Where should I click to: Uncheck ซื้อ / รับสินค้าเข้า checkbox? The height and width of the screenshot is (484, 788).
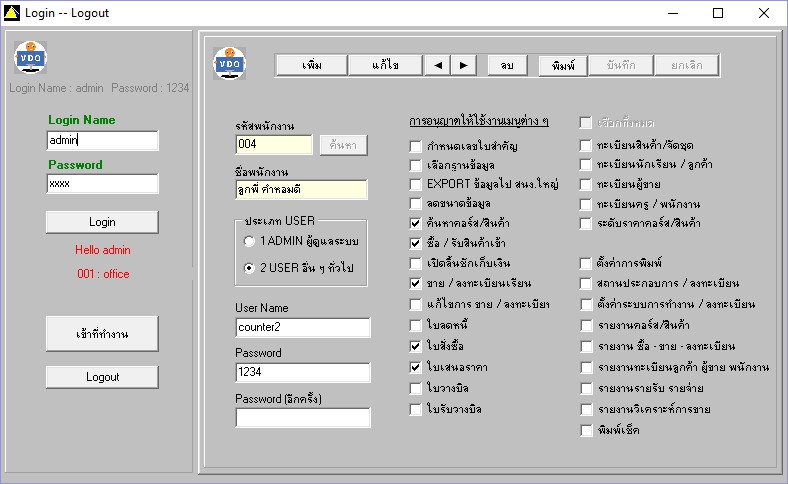[x=415, y=243]
